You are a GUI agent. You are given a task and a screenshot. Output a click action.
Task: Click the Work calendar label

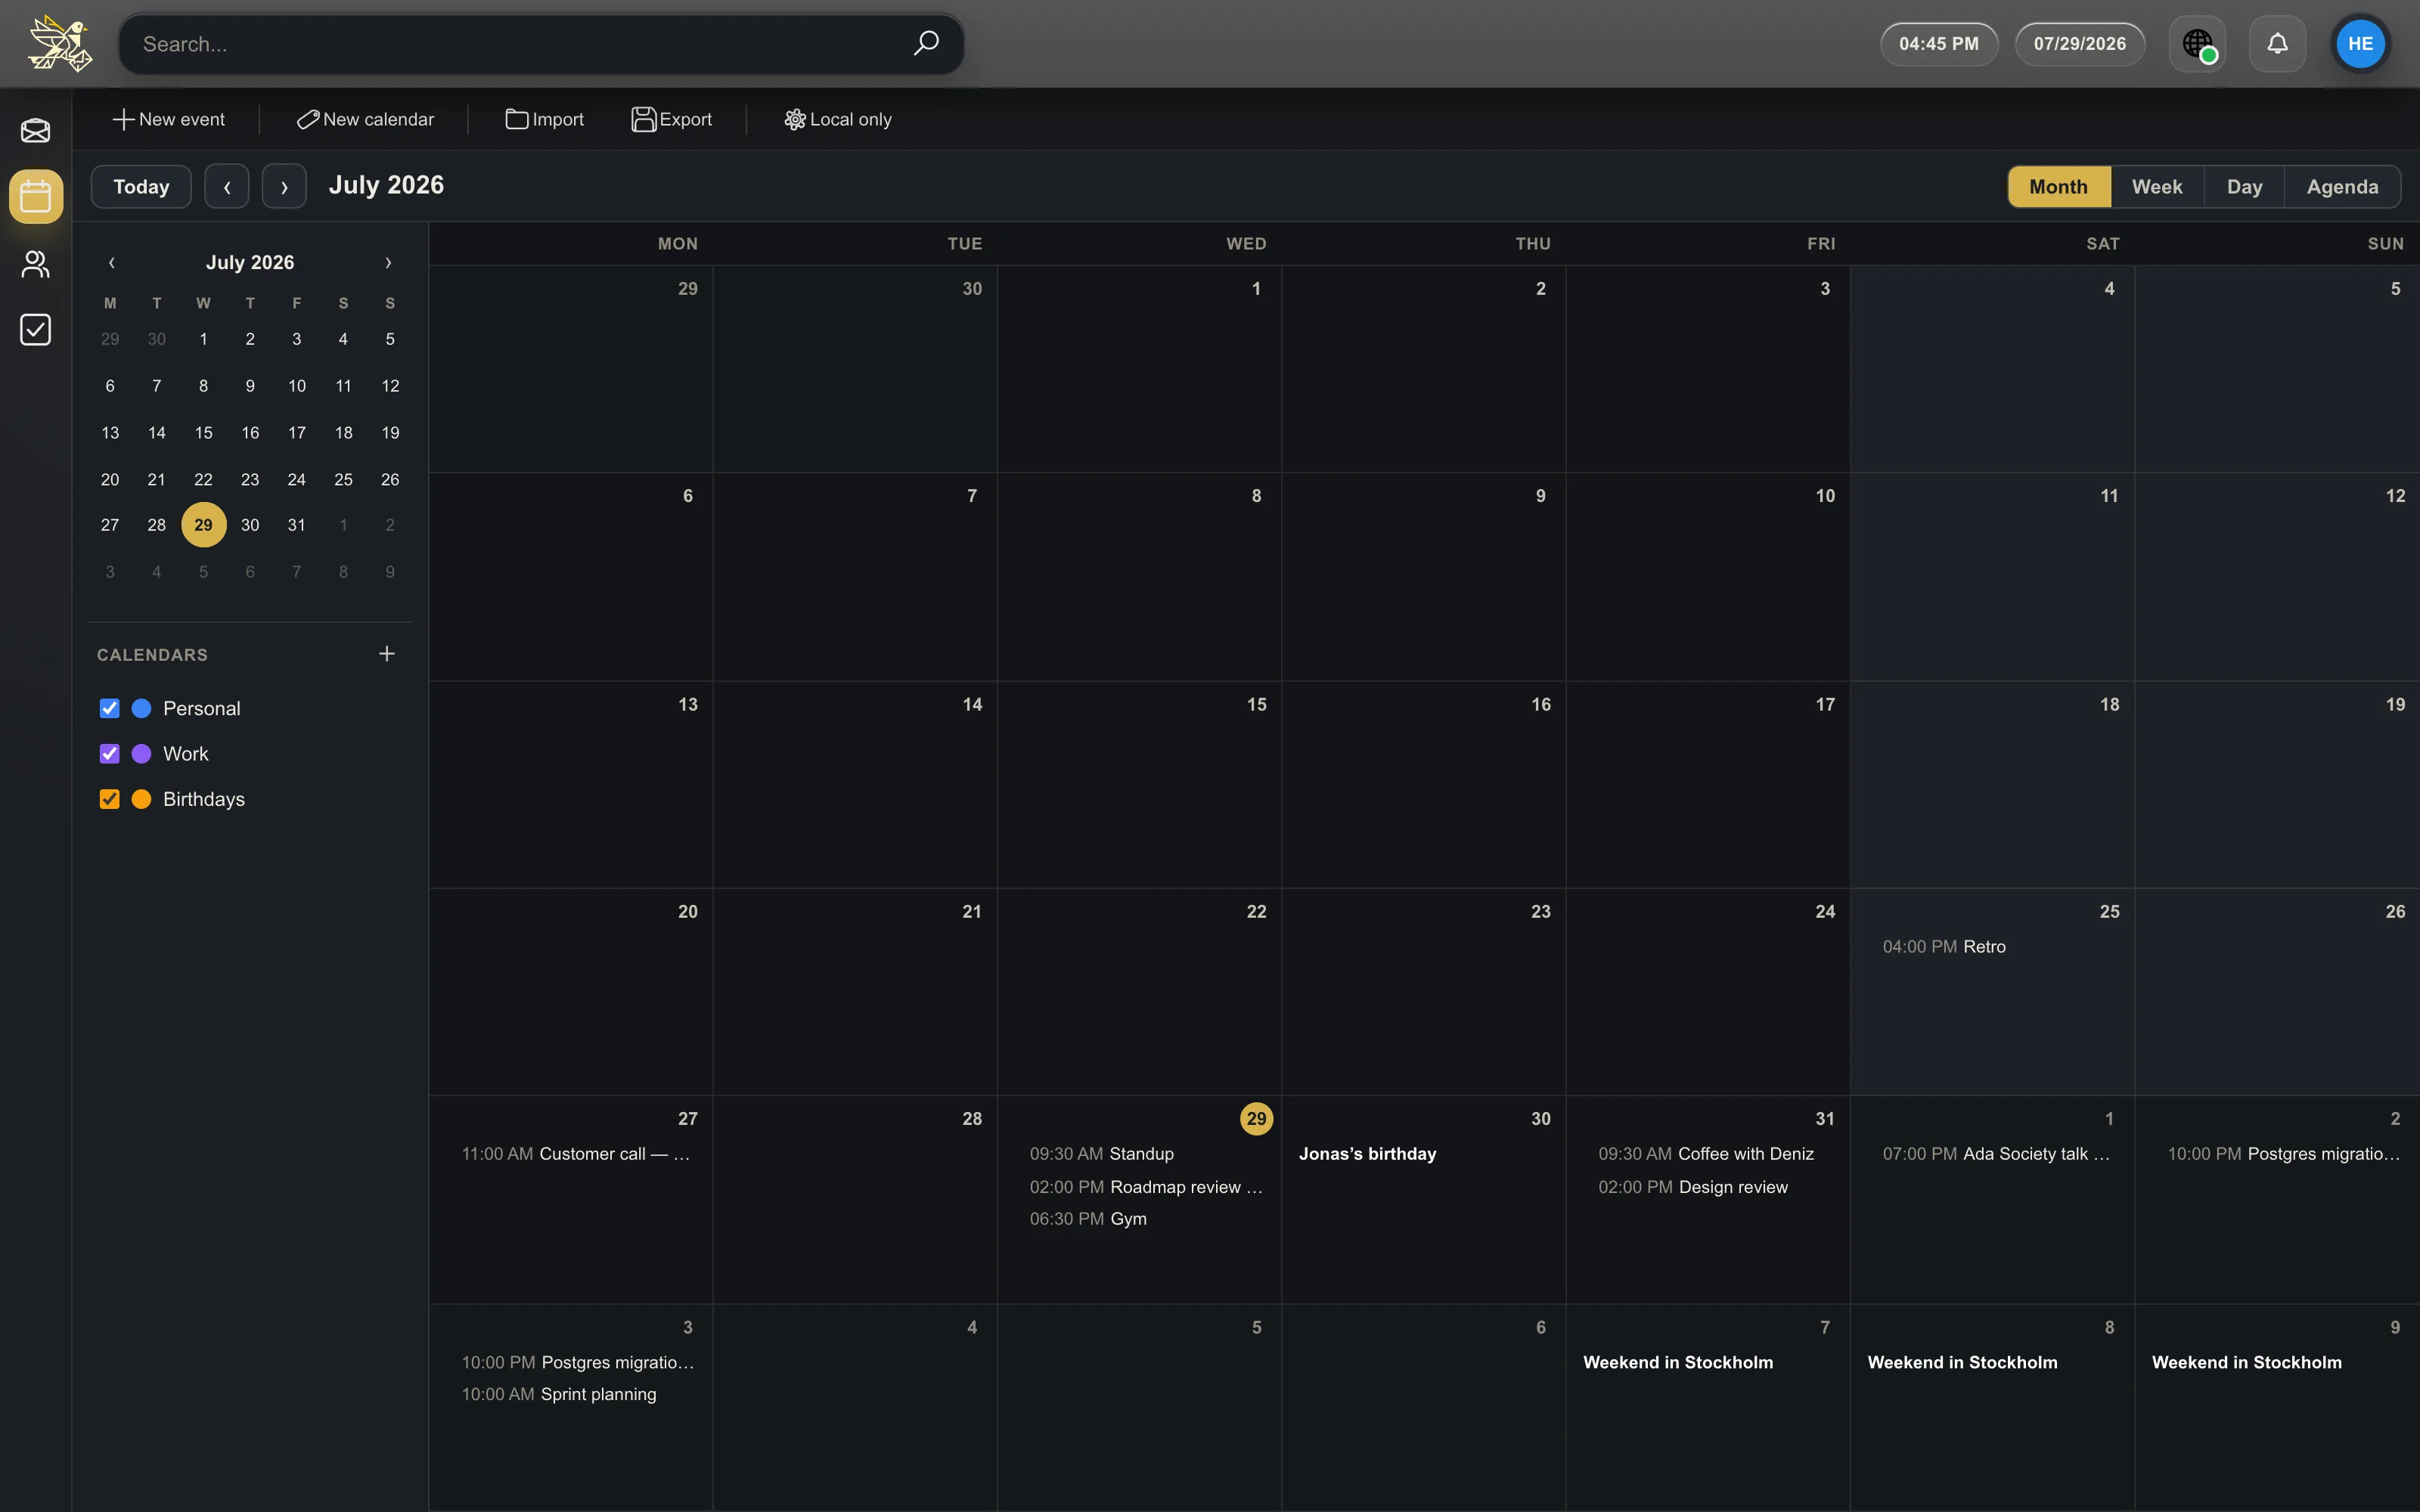(x=186, y=754)
